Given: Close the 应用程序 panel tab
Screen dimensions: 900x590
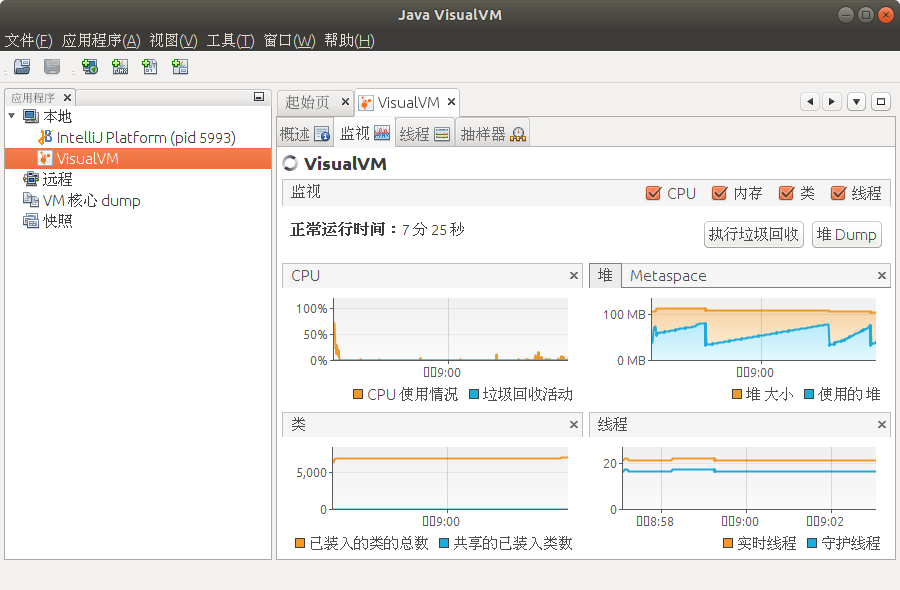Looking at the screenshot, I should (67, 98).
